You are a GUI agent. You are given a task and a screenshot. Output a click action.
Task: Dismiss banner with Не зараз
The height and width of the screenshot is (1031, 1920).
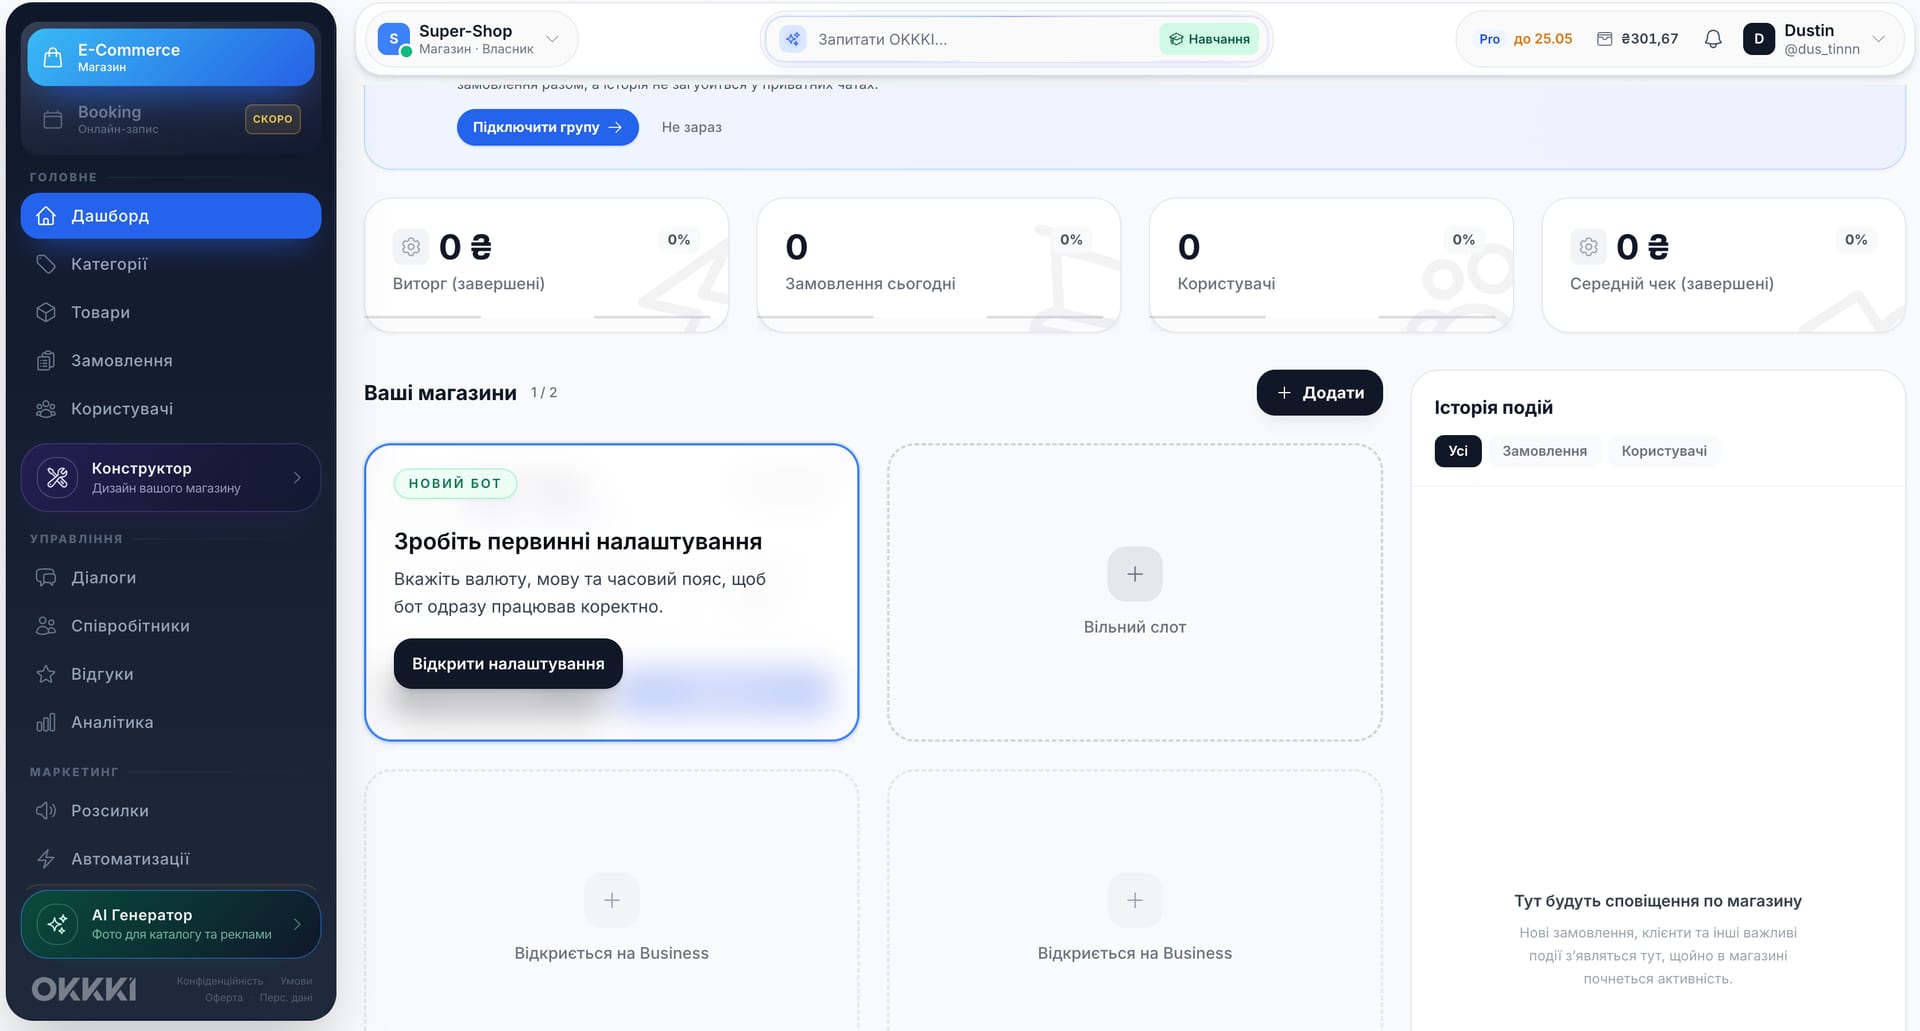(x=691, y=127)
